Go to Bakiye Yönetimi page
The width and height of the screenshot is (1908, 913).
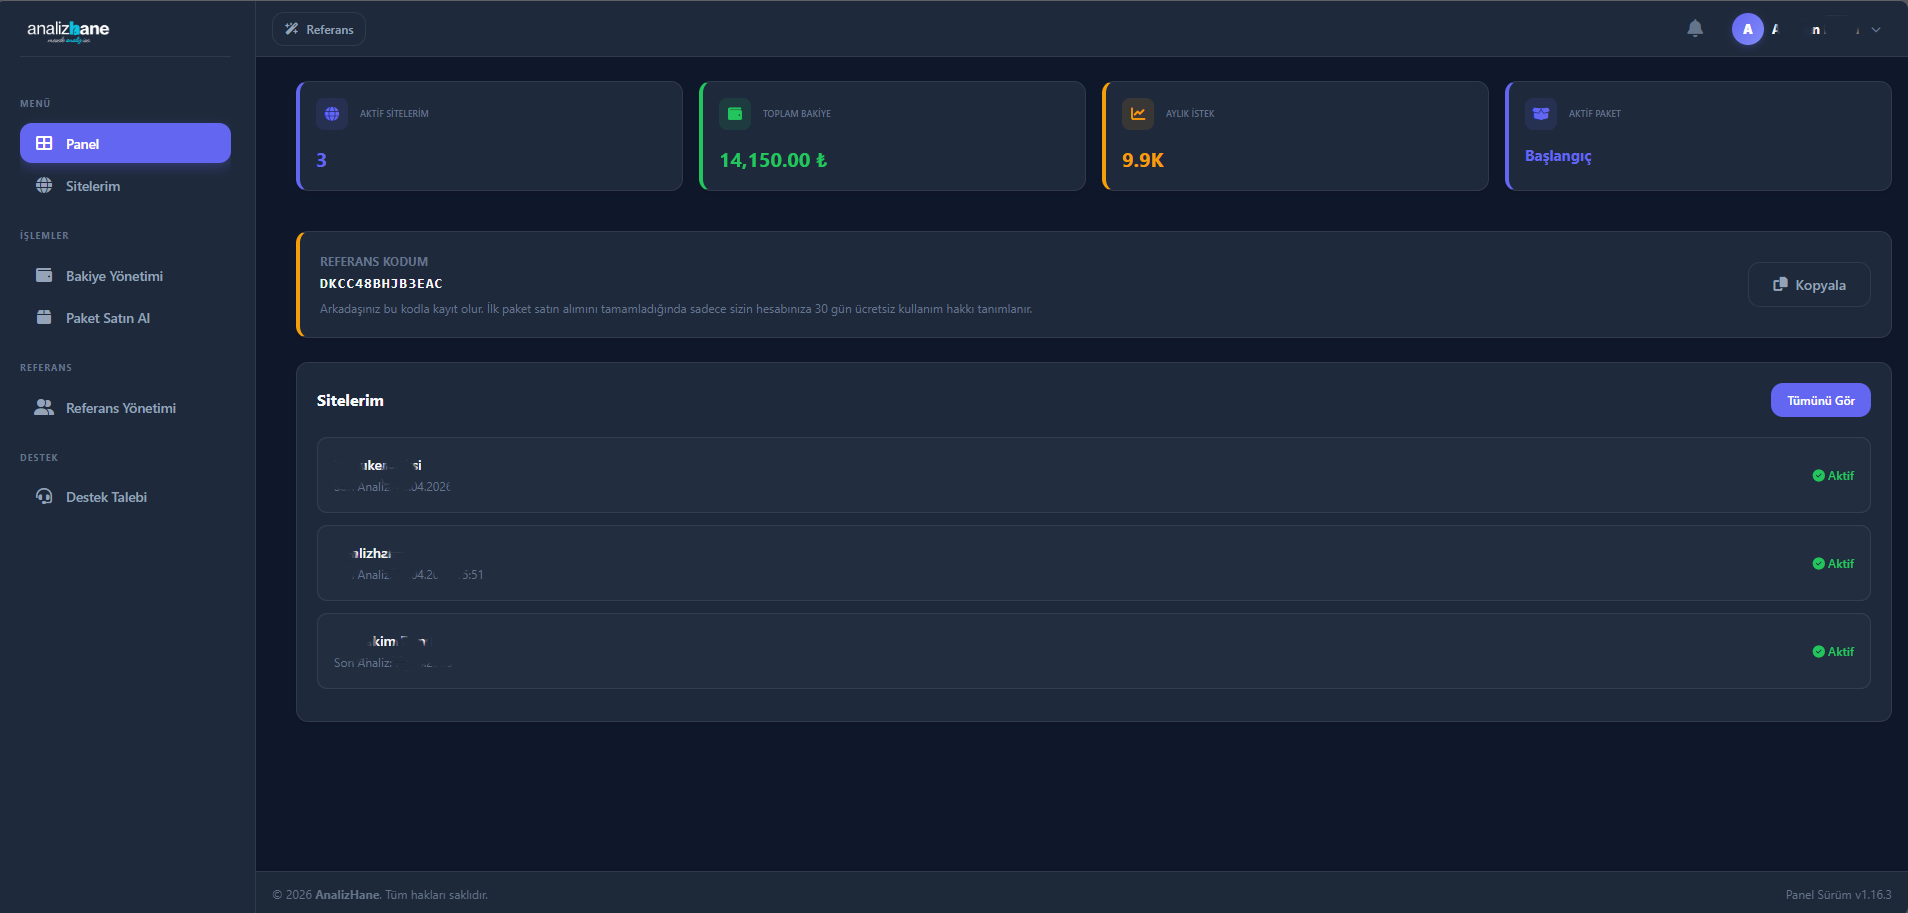[x=114, y=276]
